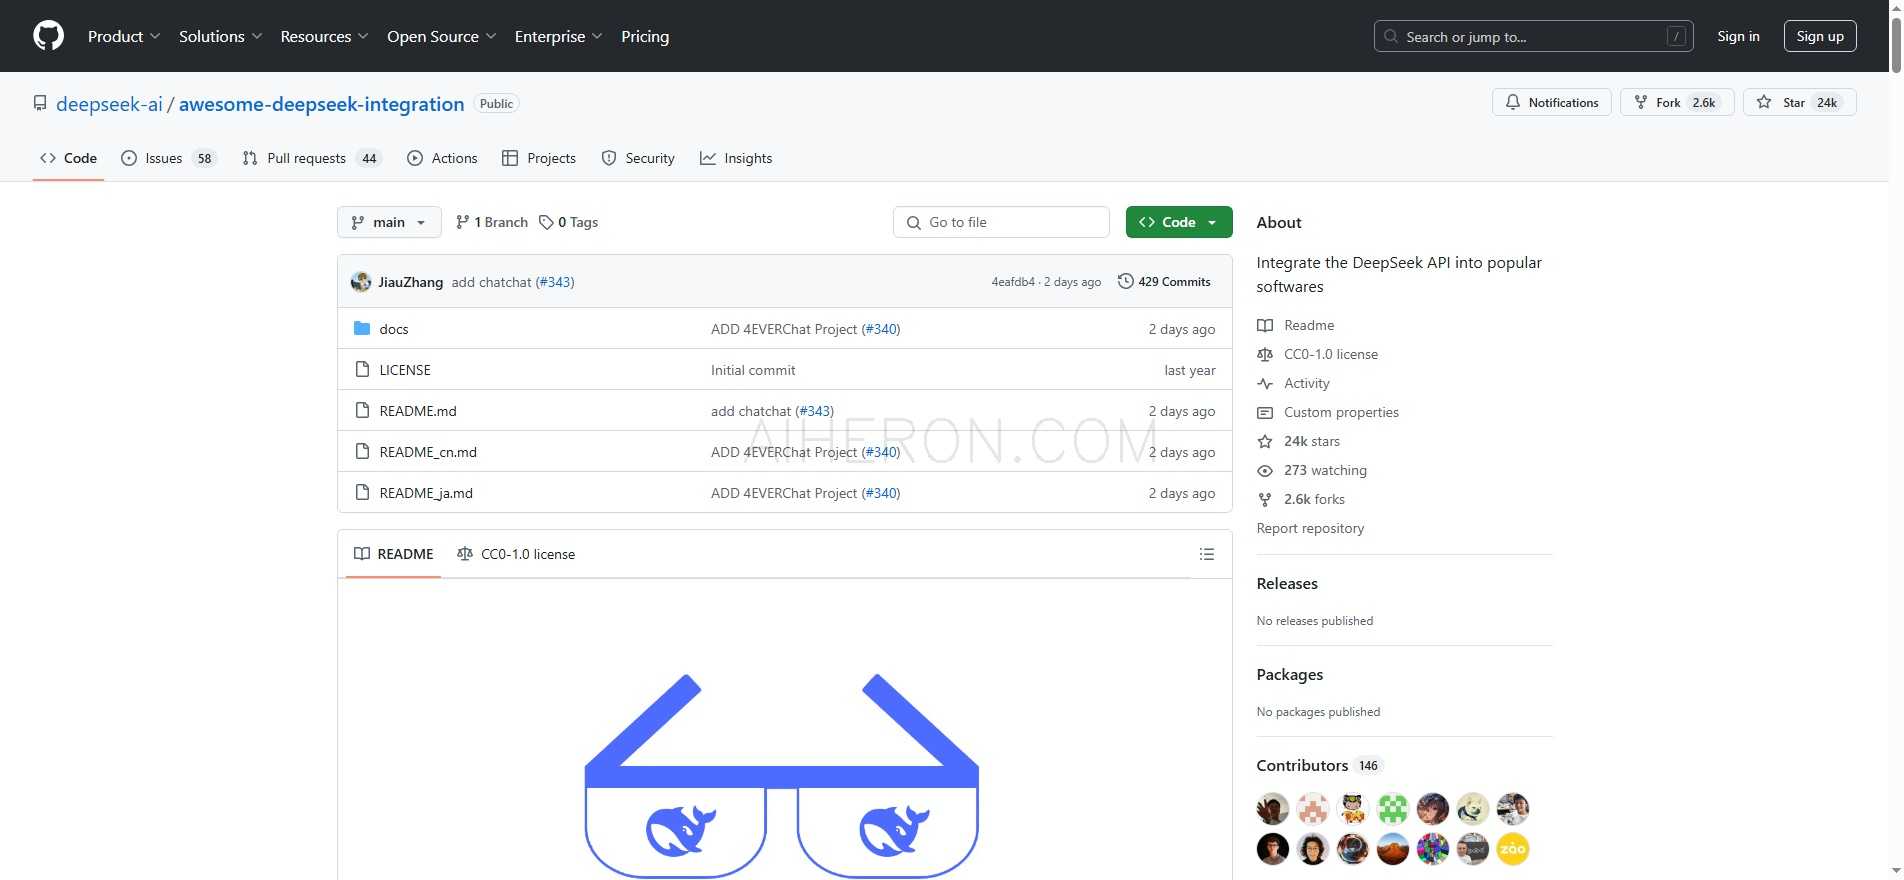Screen dimensions: 1904x880
Task: Focus the Go to file field
Action: pyautogui.click(x=1001, y=222)
